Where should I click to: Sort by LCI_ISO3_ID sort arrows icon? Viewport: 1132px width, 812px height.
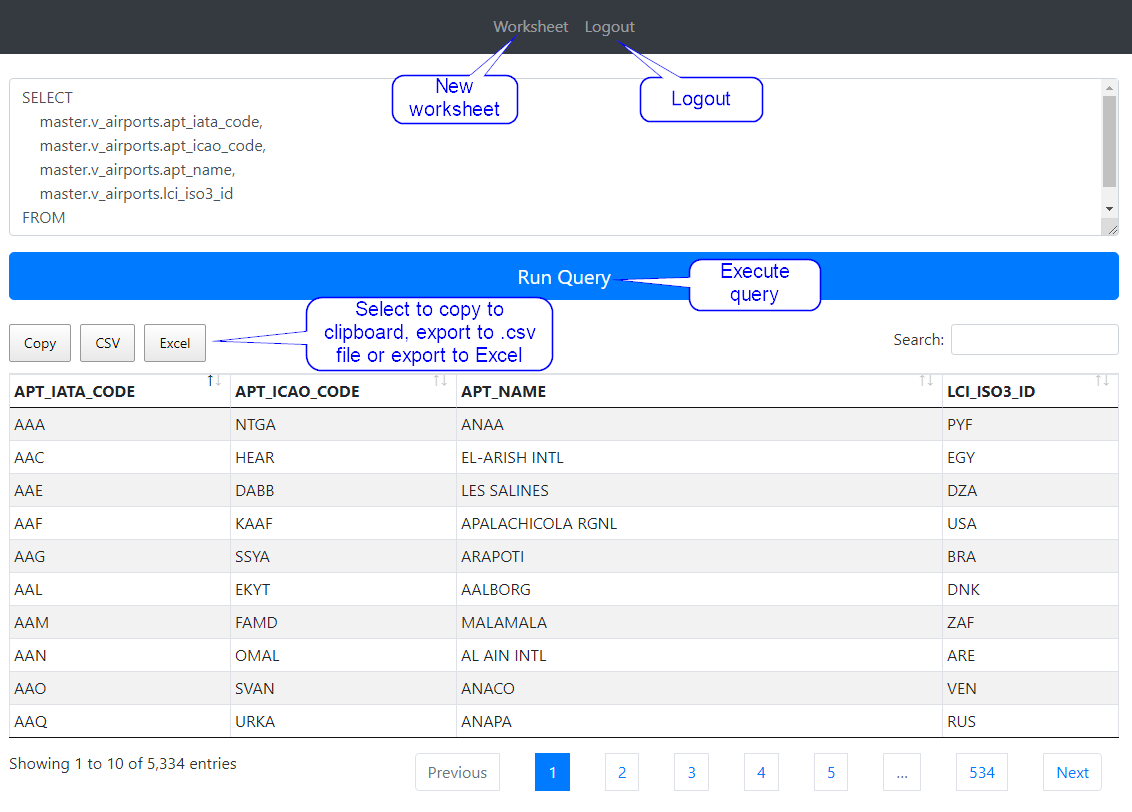pos(1102,380)
